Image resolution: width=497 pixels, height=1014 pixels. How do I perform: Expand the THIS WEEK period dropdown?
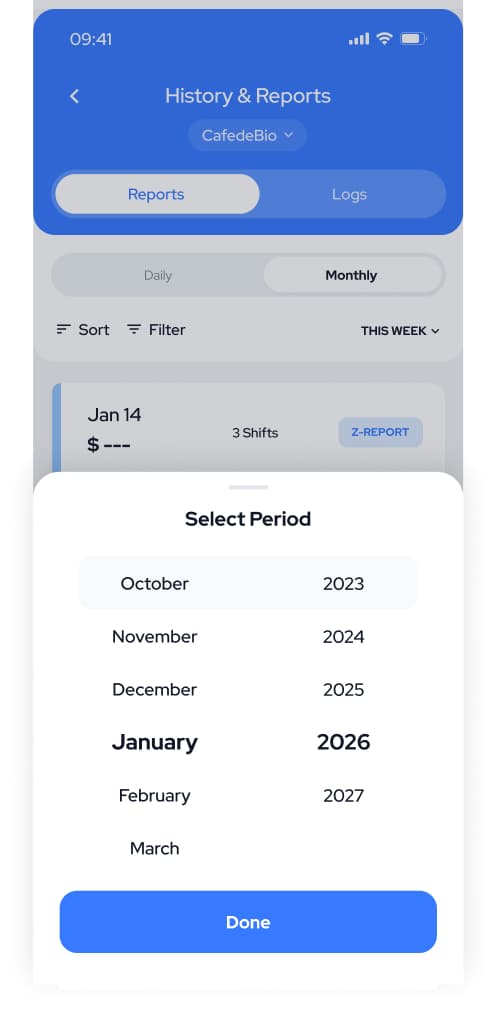click(400, 331)
